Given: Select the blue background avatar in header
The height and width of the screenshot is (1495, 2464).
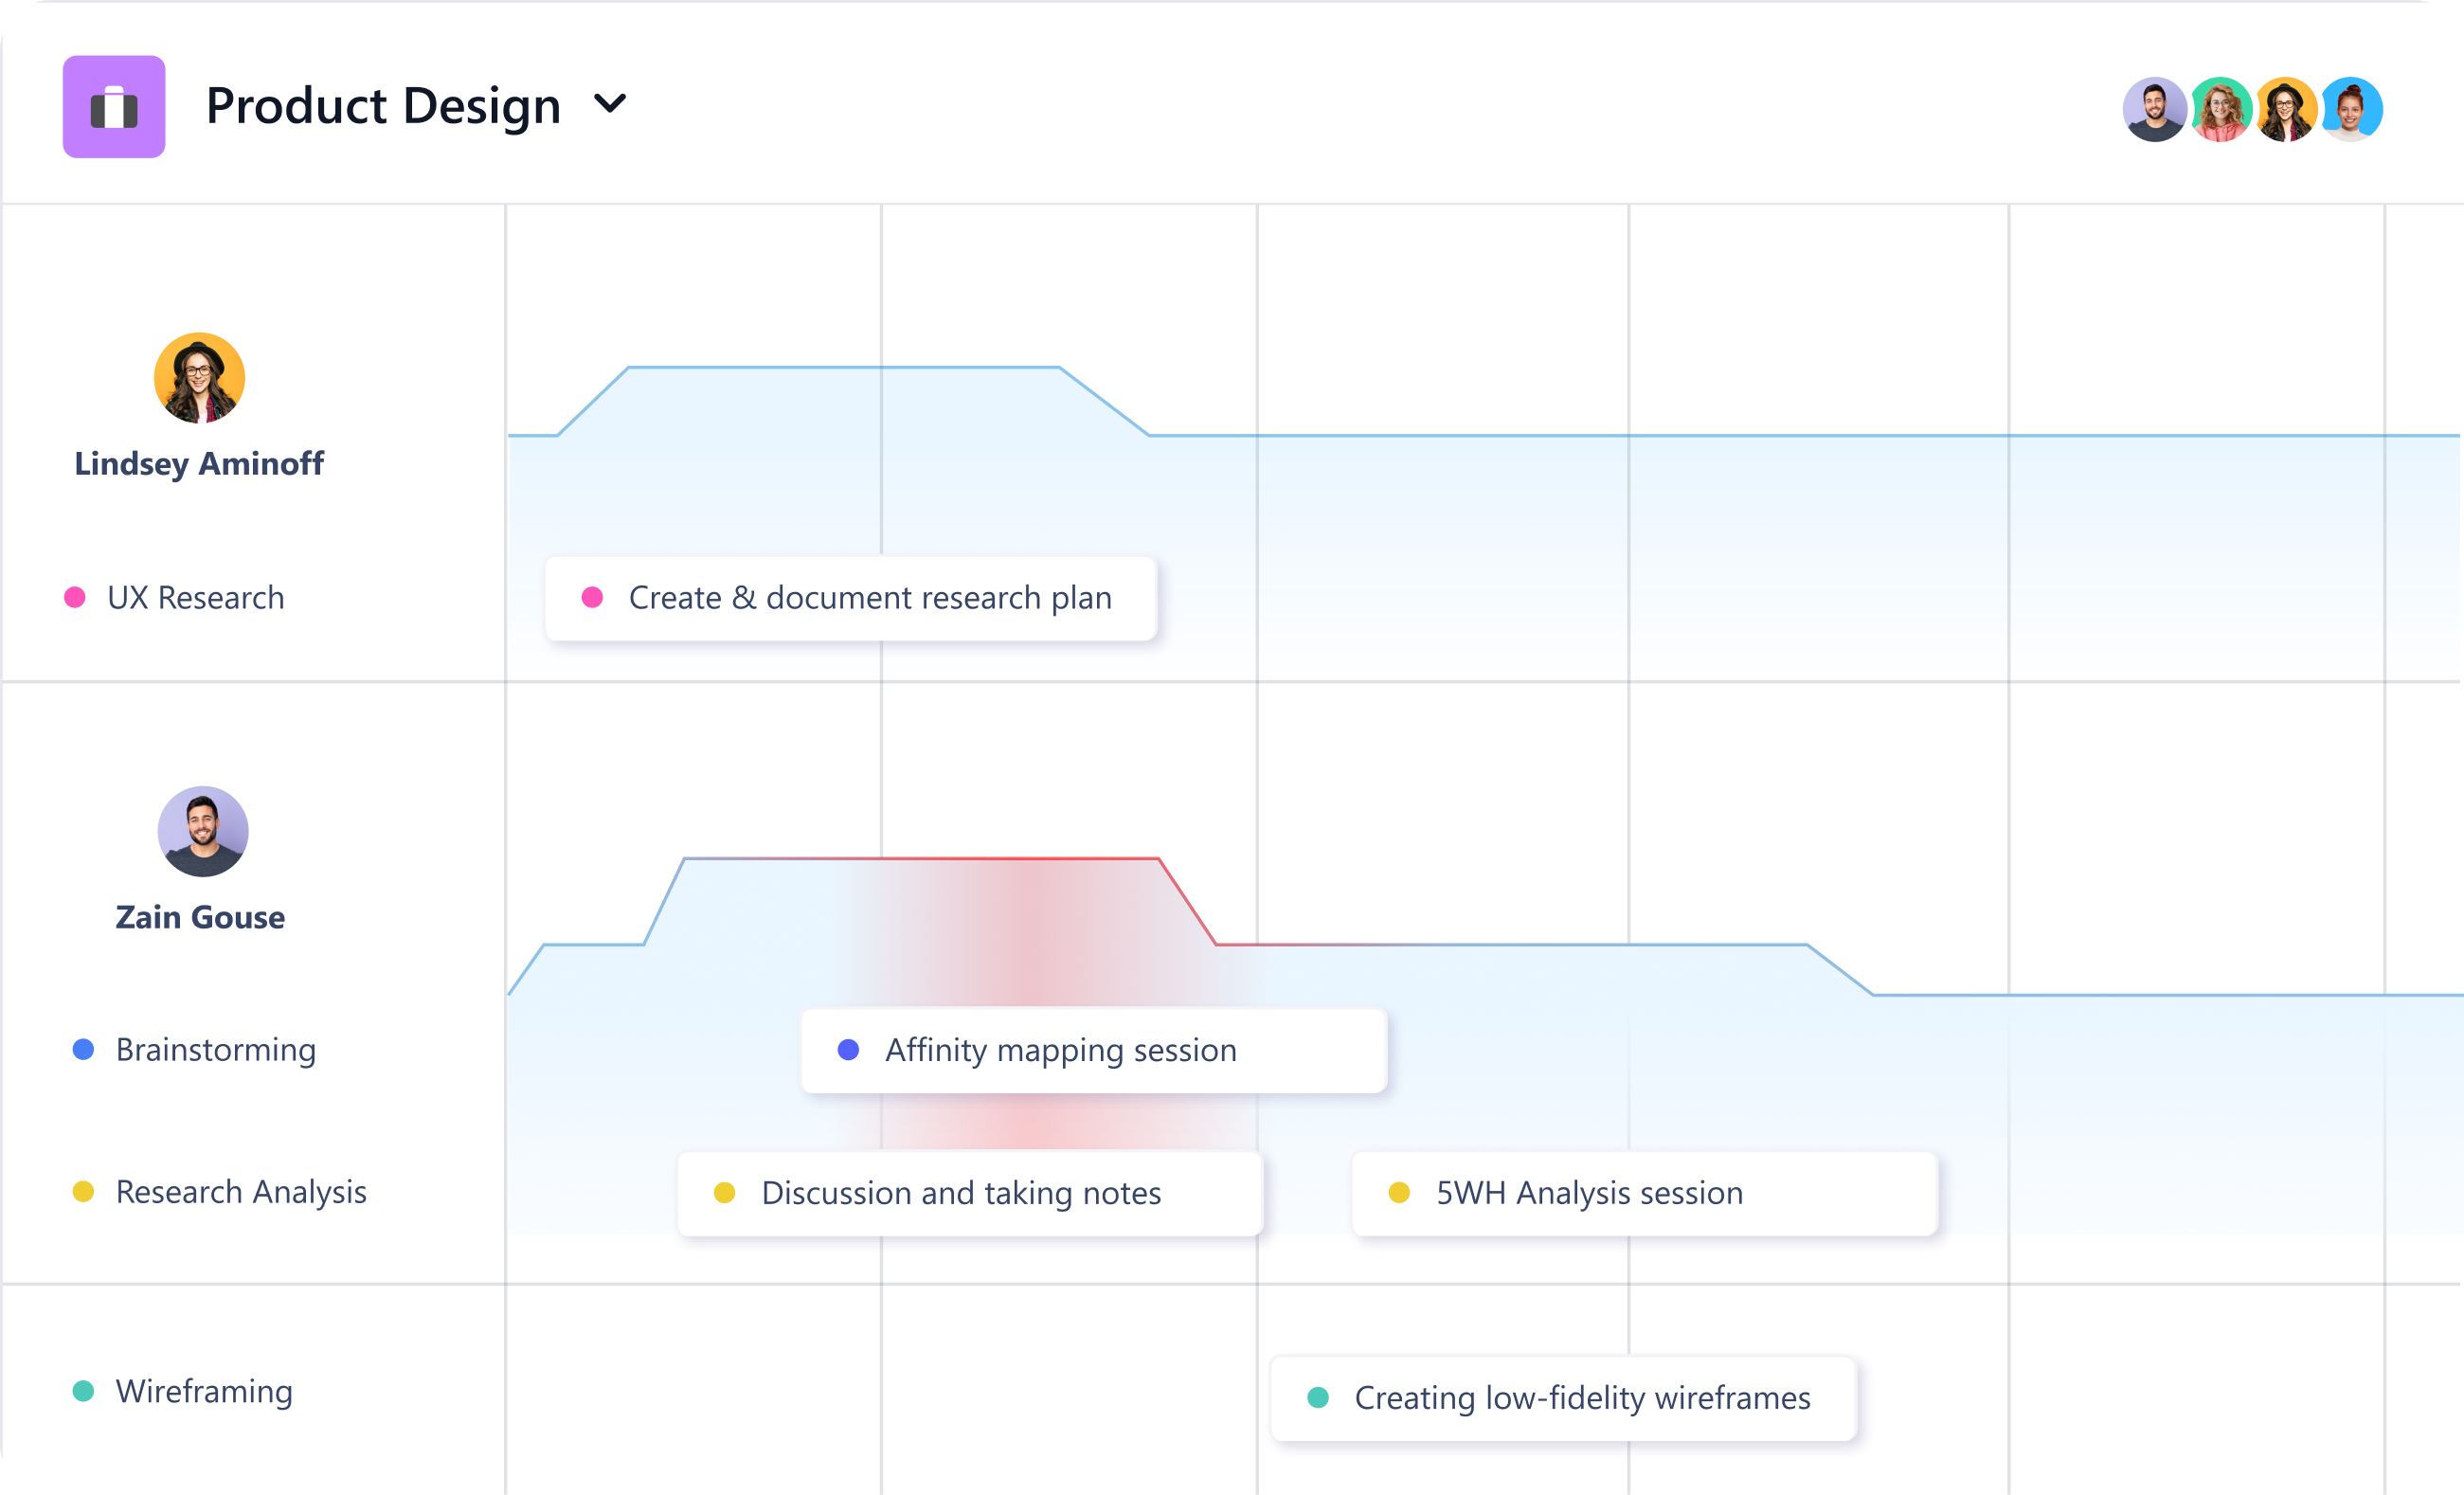Looking at the screenshot, I should (x=2352, y=109).
